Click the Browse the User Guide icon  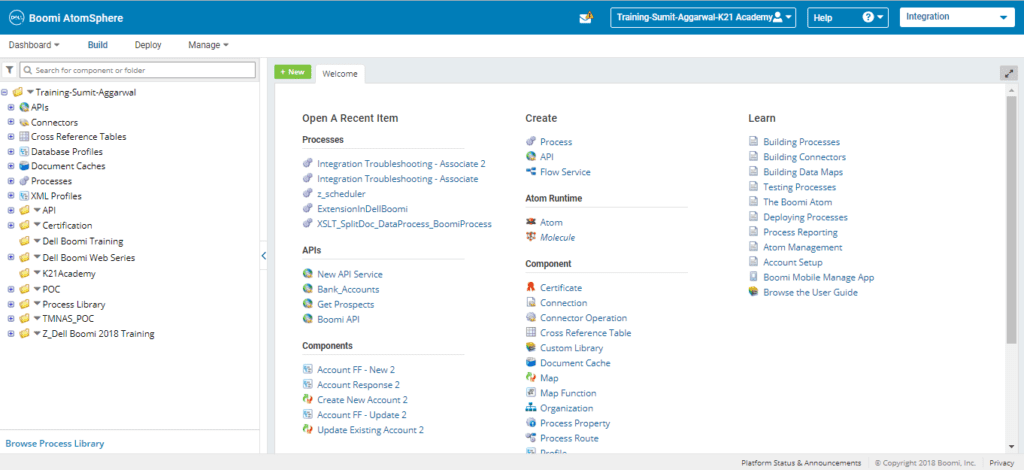pos(754,292)
